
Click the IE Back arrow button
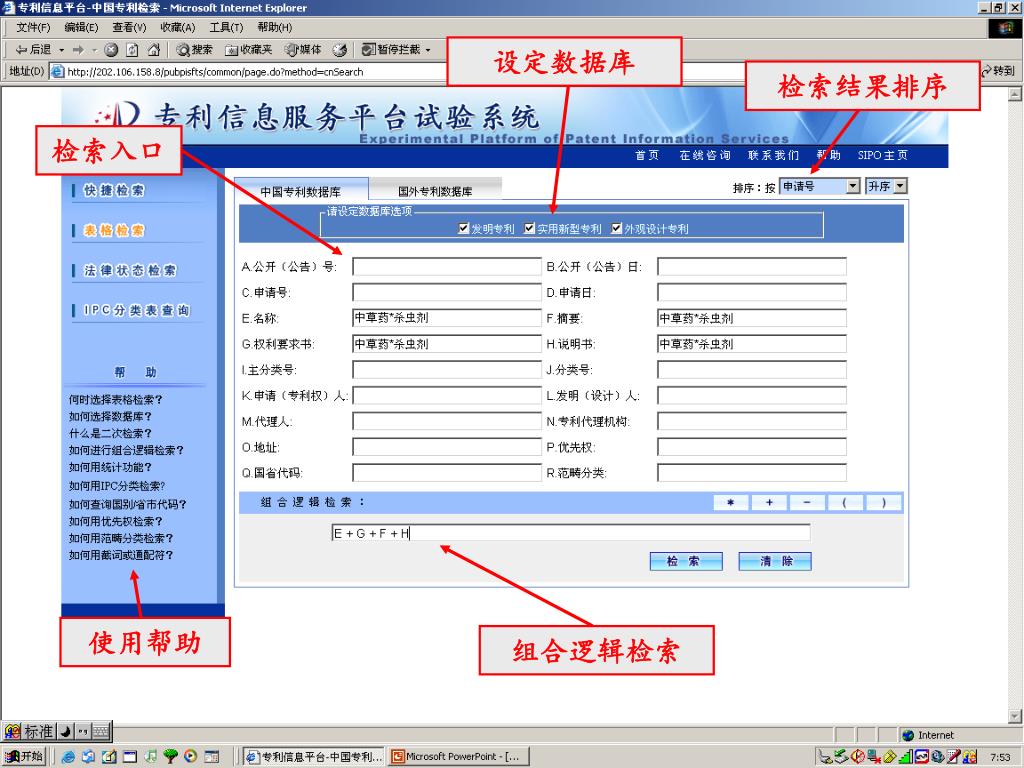tap(33, 50)
